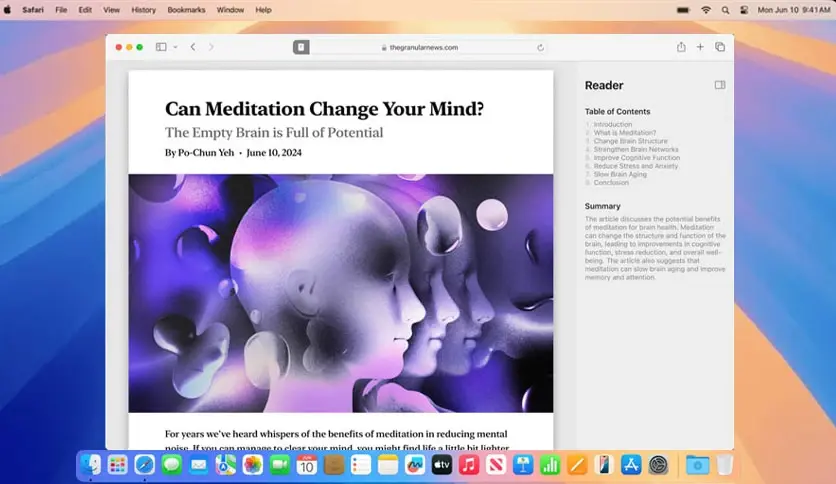Jump to Strengthen Brain Networks section
This screenshot has width=836, height=484.
coord(636,149)
